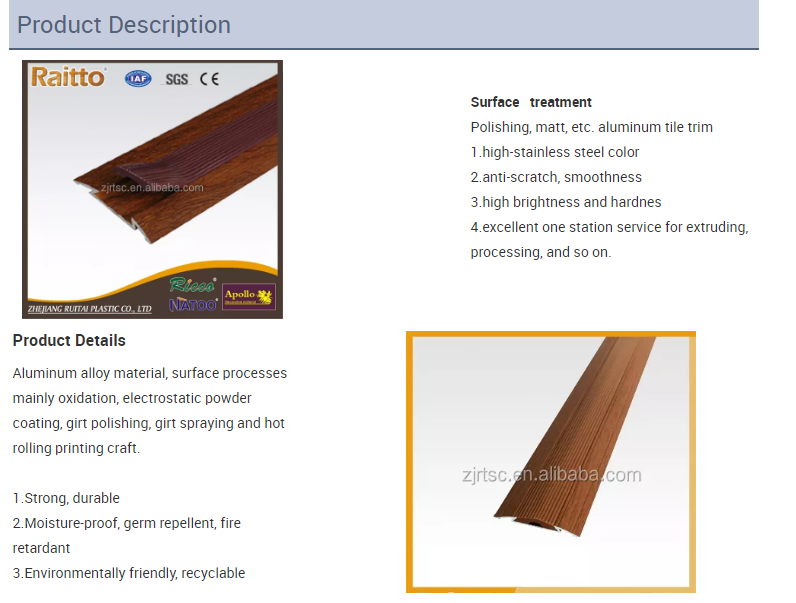This screenshot has height=603, width=796.
Task: Click the 'Strong, durable' list item
Action: click(x=66, y=498)
